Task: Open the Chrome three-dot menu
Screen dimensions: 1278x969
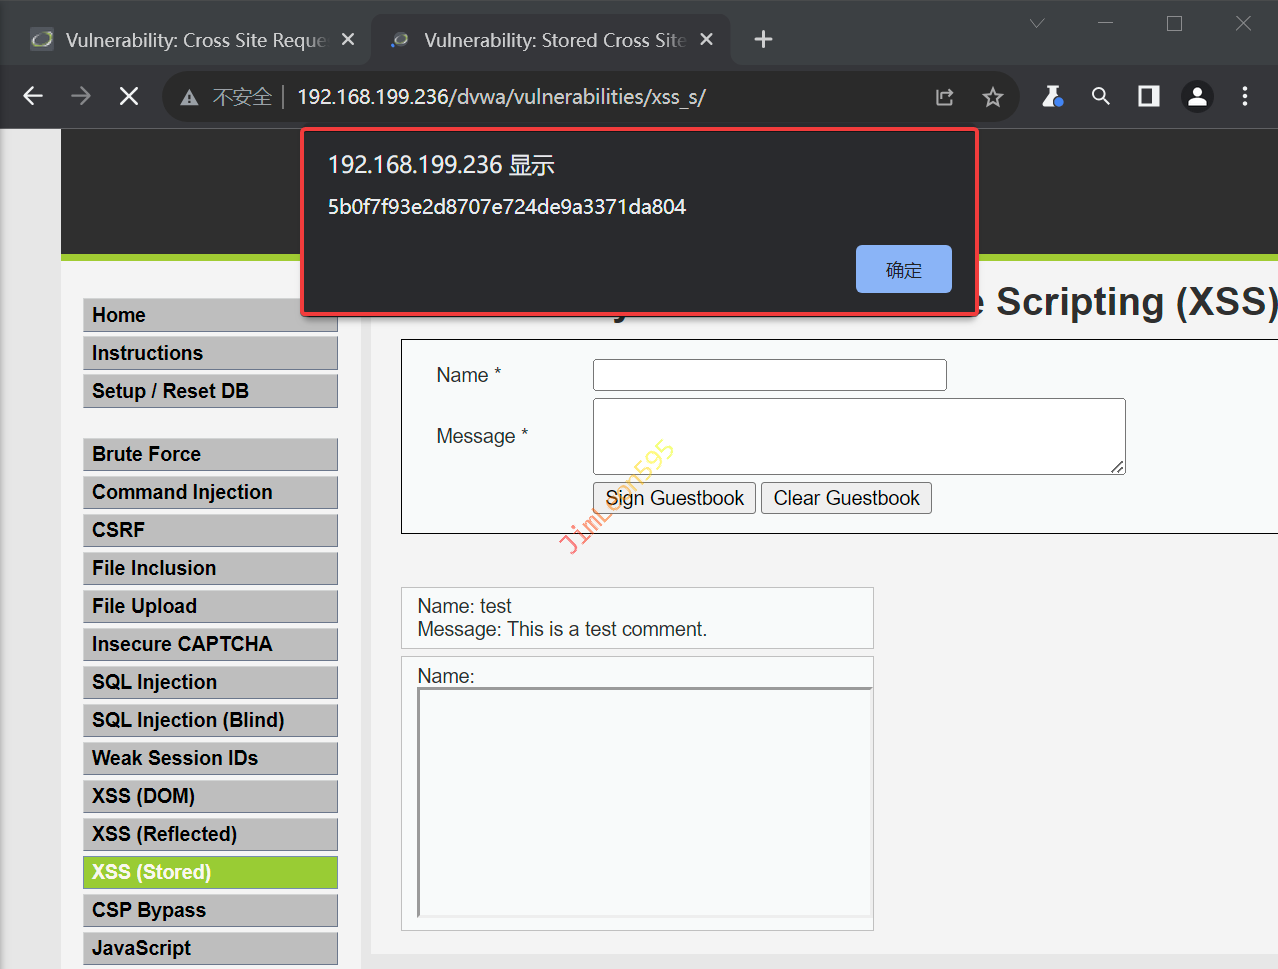Action: 1244,96
